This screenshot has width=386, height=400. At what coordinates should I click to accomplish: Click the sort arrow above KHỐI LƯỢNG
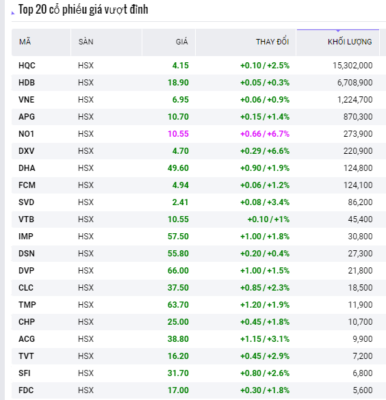338,31
